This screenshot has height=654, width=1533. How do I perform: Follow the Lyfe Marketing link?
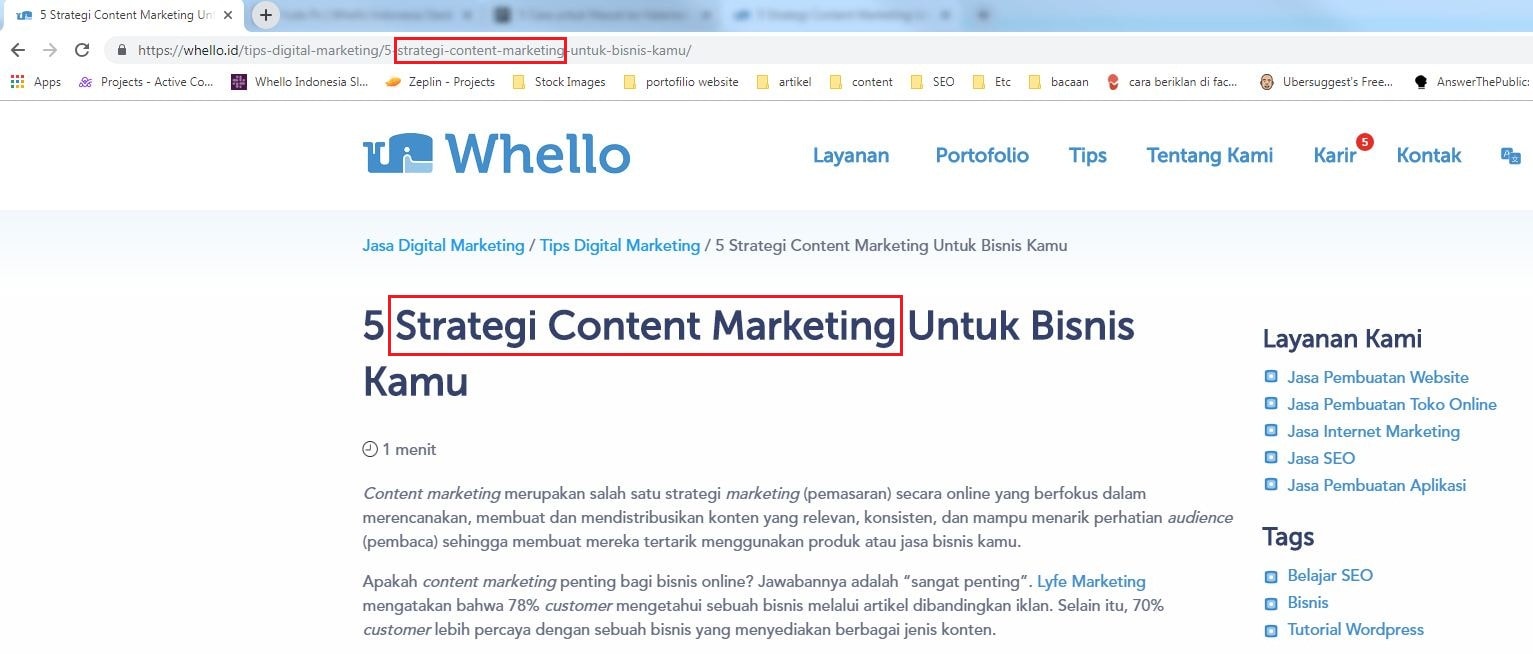pyautogui.click(x=1091, y=581)
